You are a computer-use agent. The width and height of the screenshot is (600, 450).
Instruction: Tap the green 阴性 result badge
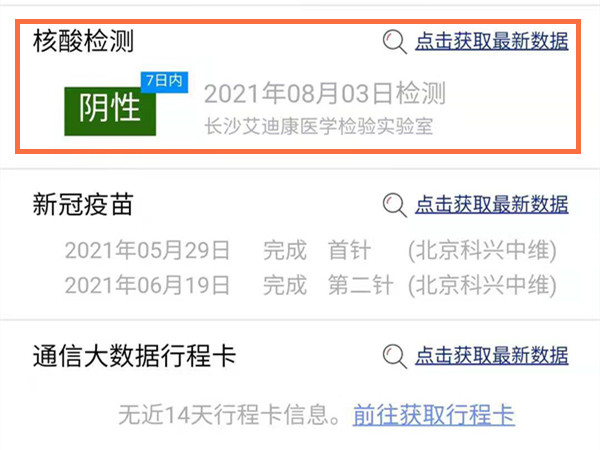click(x=110, y=111)
